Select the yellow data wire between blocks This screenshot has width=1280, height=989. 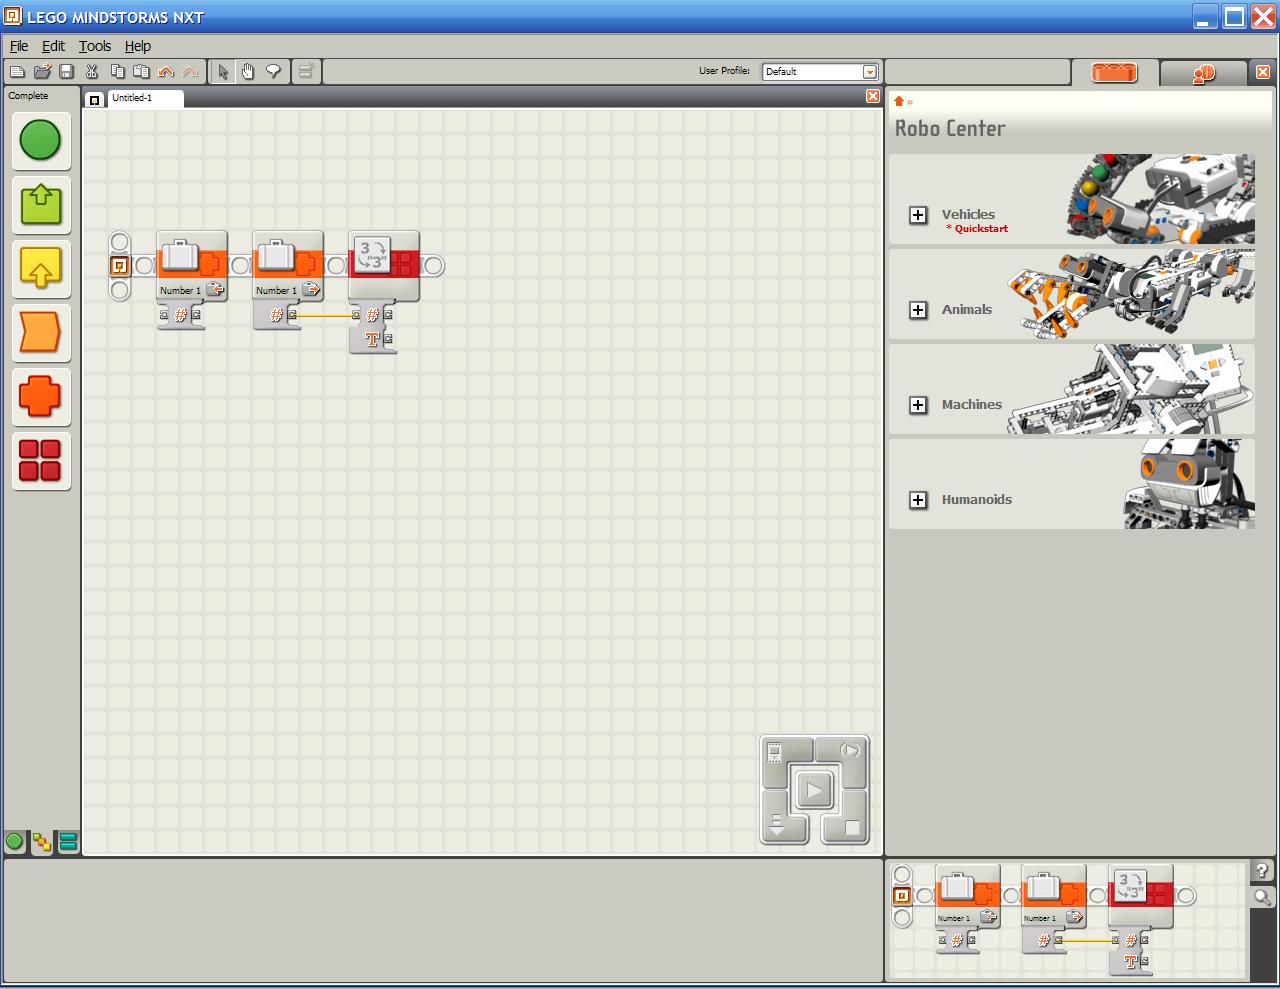[324, 316]
